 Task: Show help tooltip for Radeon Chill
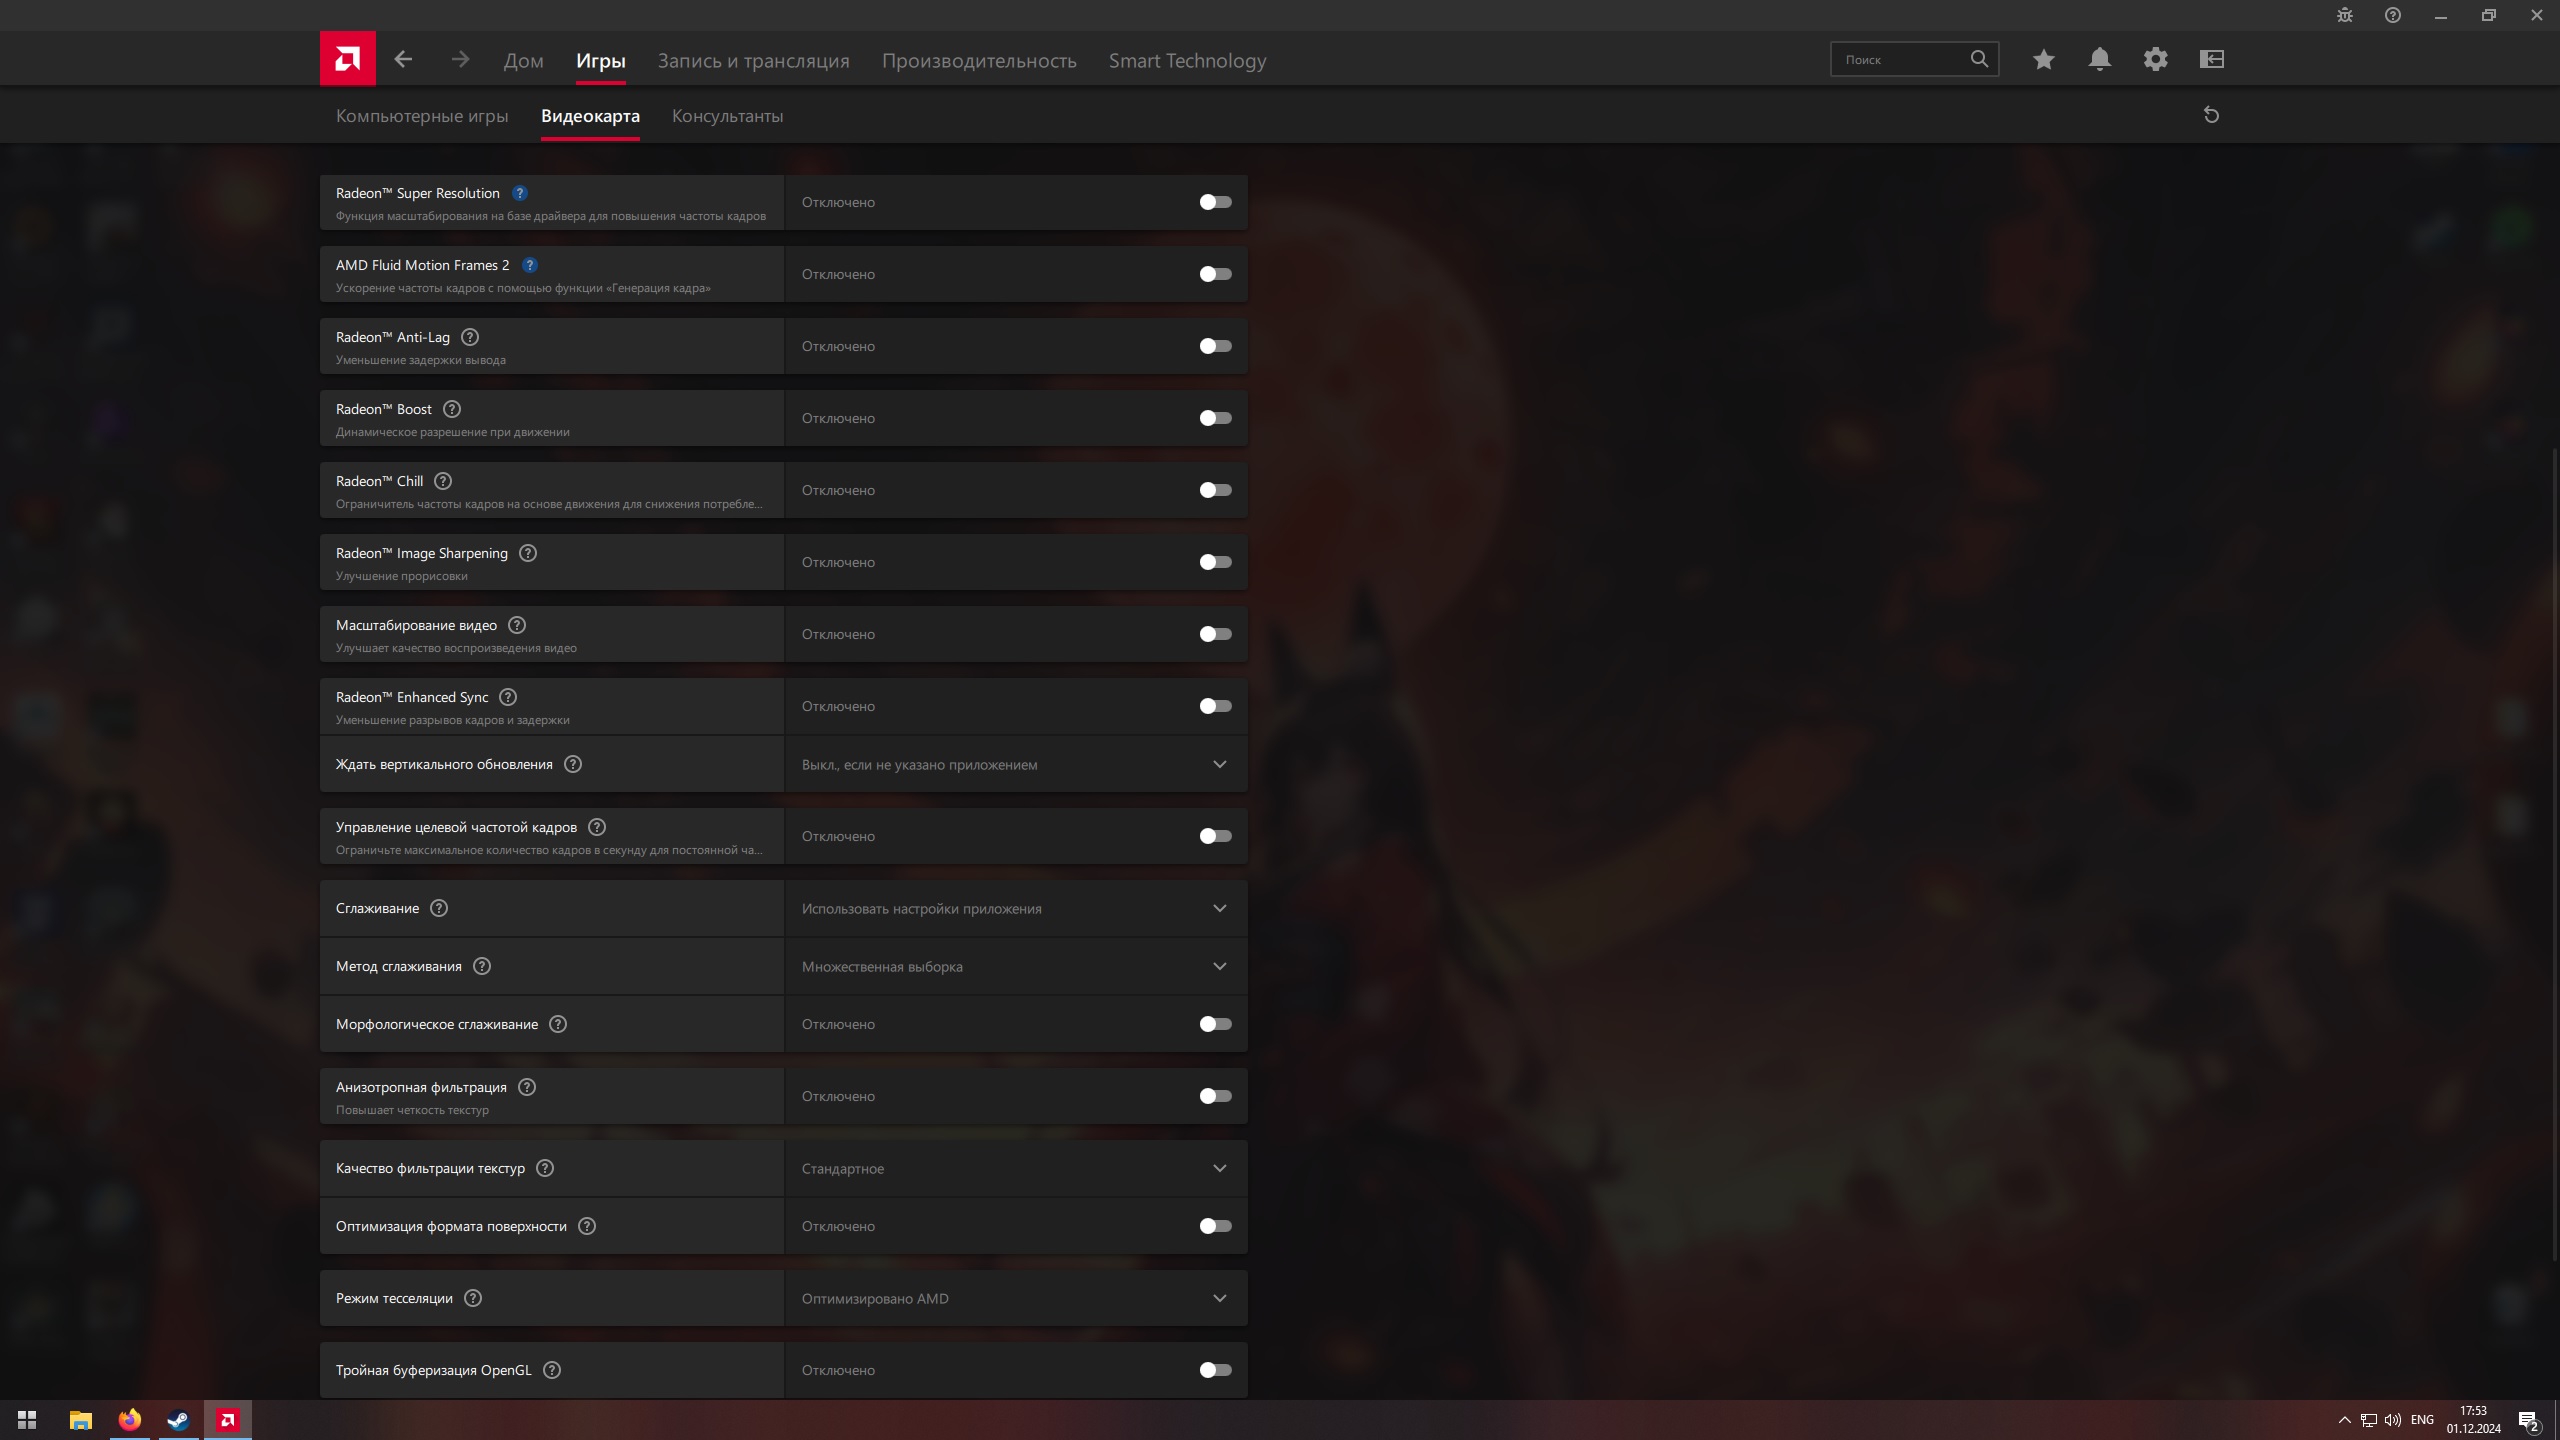tap(443, 481)
